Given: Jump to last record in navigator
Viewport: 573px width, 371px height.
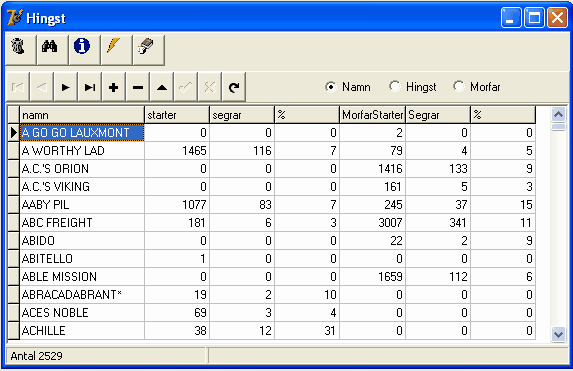Looking at the screenshot, I should [x=90, y=87].
